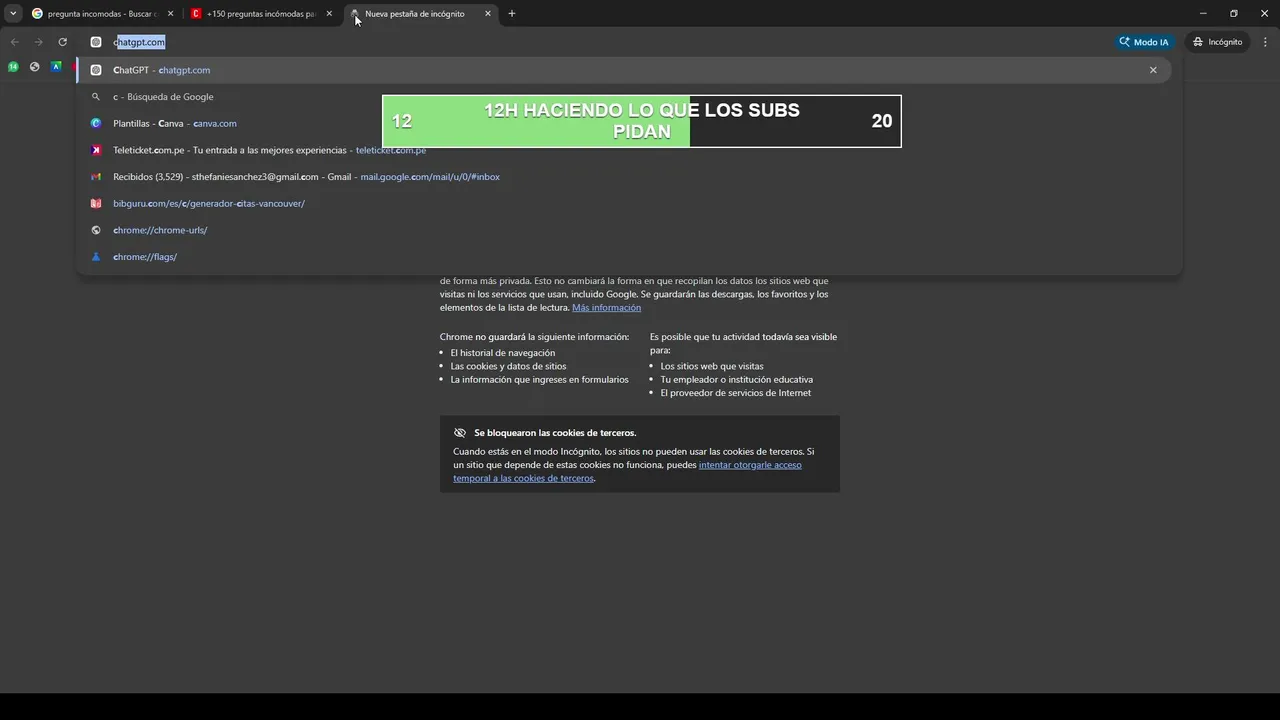The width and height of the screenshot is (1280, 720).
Task: Select the 'ChatGPT - chatgpt.com' suggestion
Action: 624,70
